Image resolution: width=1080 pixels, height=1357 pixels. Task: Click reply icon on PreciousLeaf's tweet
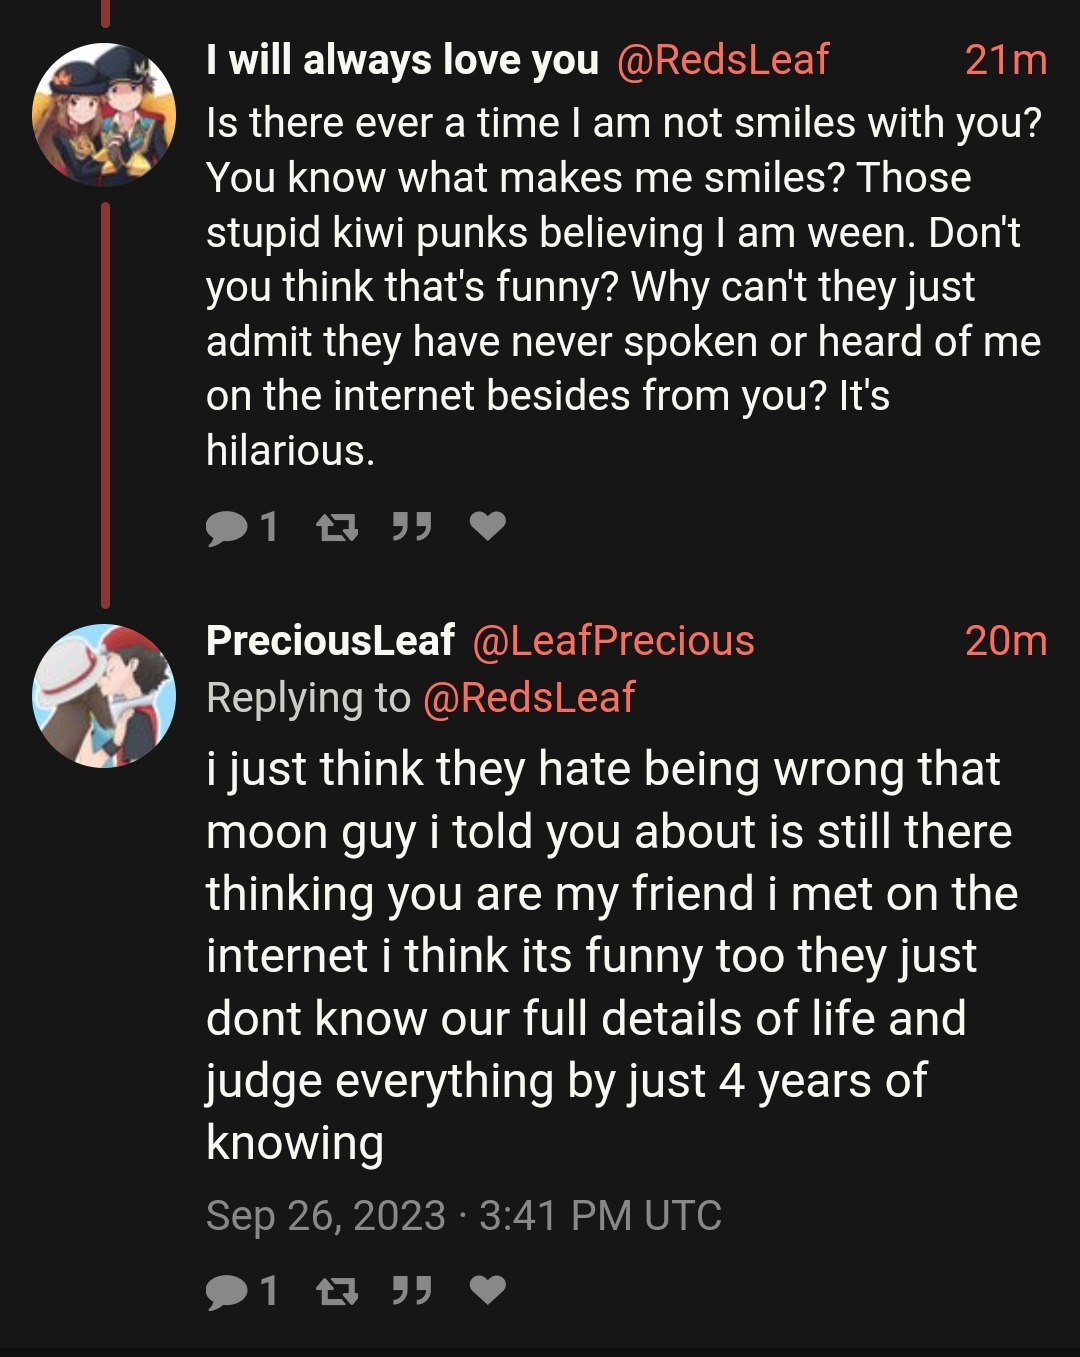coord(227,1292)
